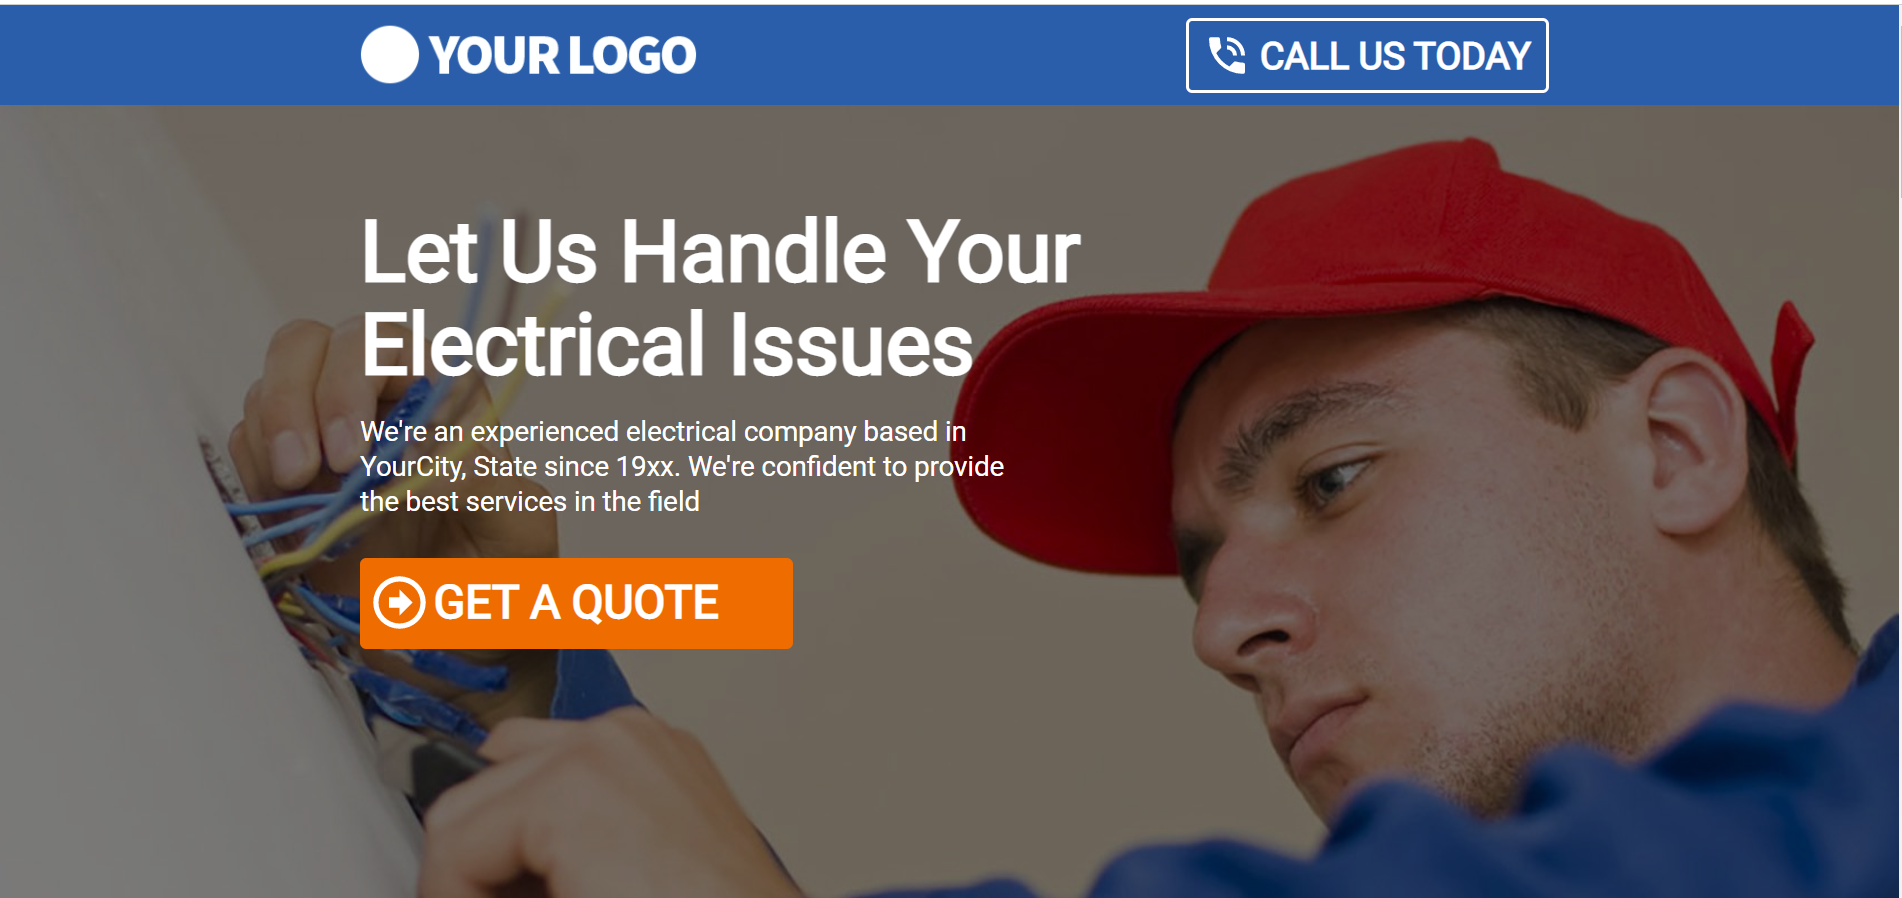Click the white circle logo icon
The width and height of the screenshot is (1902, 898).
point(389,54)
